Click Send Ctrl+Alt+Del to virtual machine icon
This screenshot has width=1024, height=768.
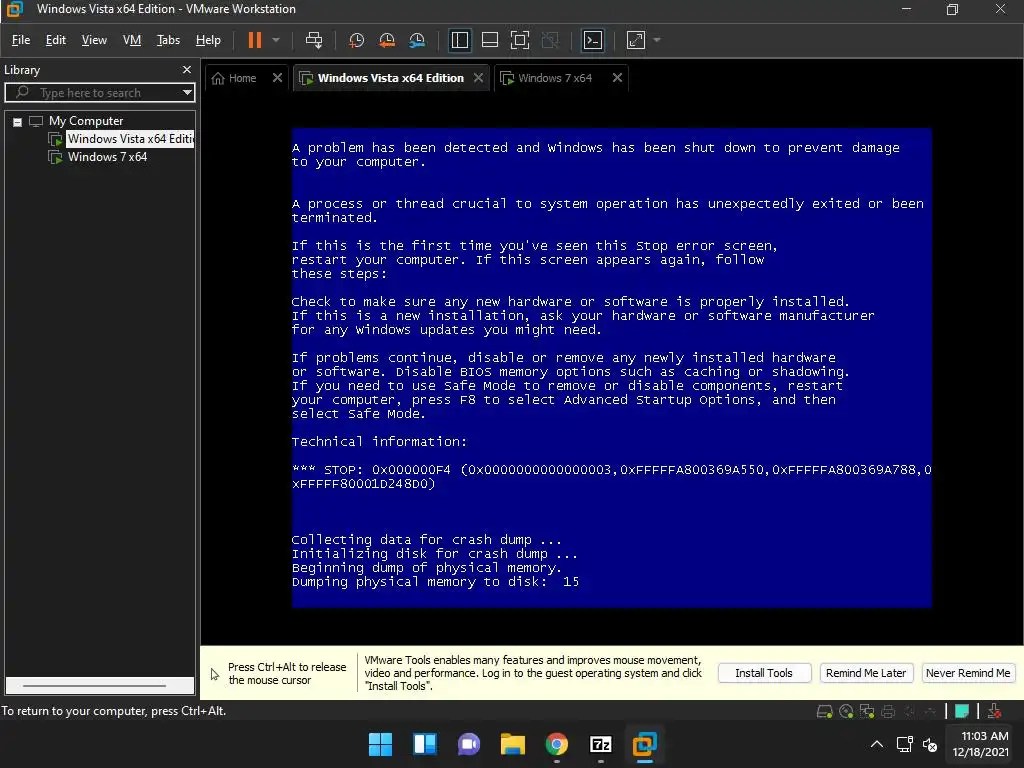[x=314, y=40]
